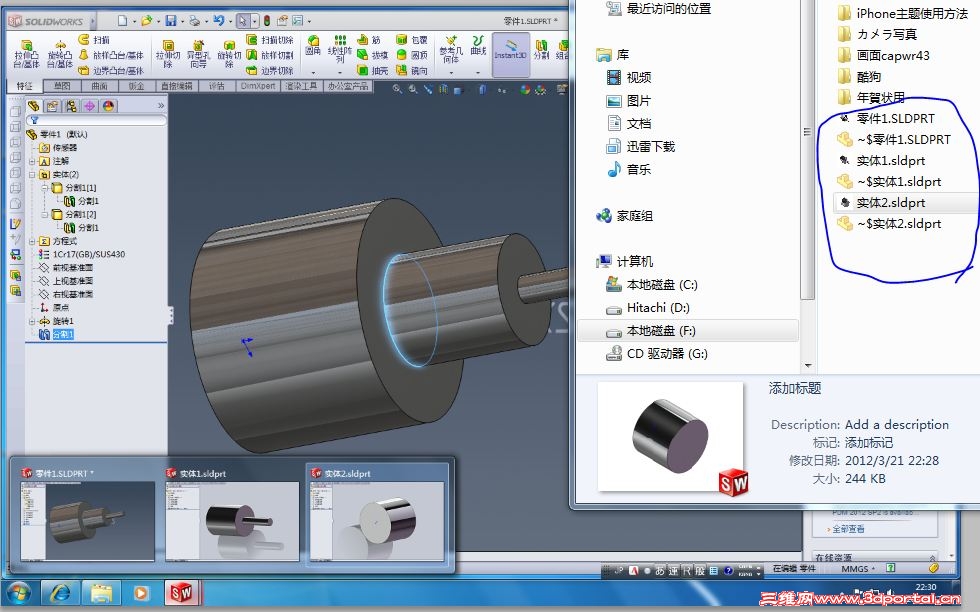Screen dimensions: 980x612
Task: Collapse the 分割1[2] body node
Action: [x=45, y=214]
